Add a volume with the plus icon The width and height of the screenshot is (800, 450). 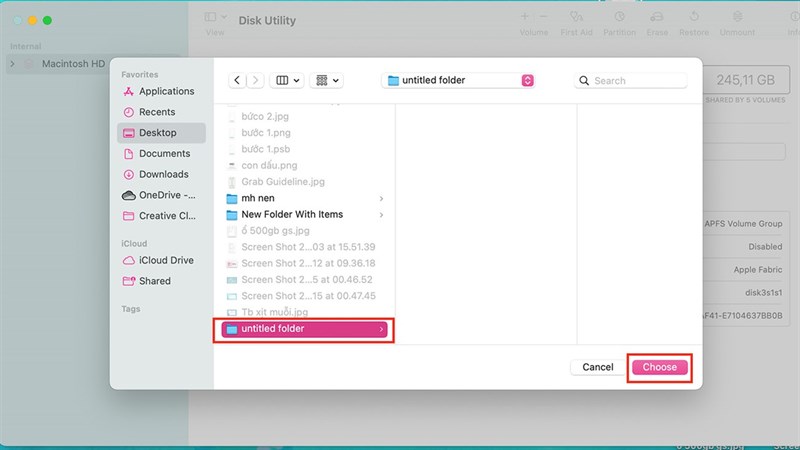coord(524,17)
